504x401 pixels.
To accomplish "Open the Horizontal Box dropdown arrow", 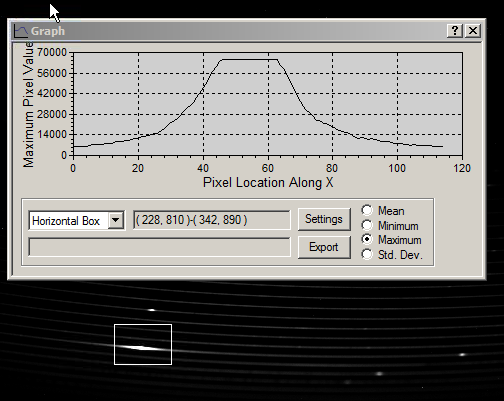I will (116, 220).
